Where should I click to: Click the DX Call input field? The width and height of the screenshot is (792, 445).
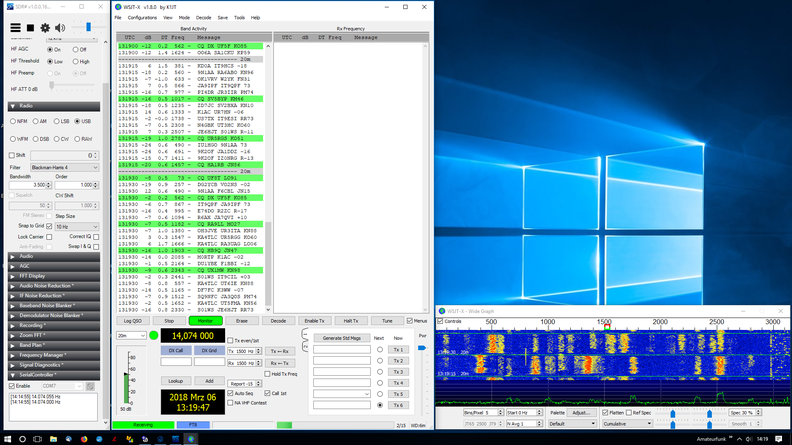tap(176, 362)
